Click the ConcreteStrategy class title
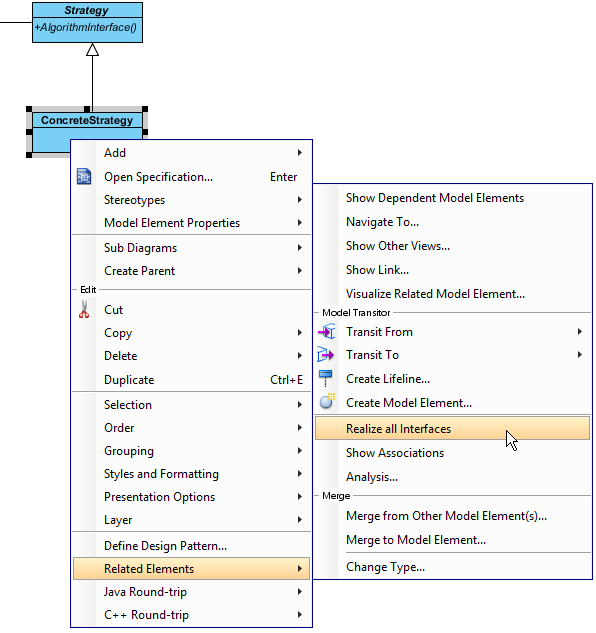The width and height of the screenshot is (596, 633). [87, 120]
